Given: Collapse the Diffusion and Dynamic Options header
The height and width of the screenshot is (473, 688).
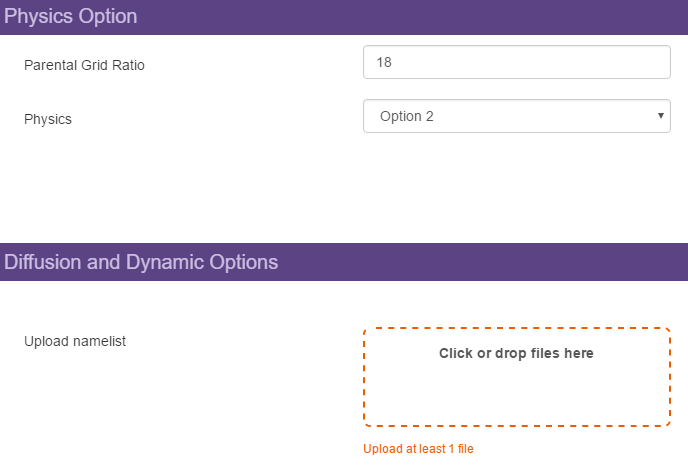Looking at the screenshot, I should click(x=344, y=262).
